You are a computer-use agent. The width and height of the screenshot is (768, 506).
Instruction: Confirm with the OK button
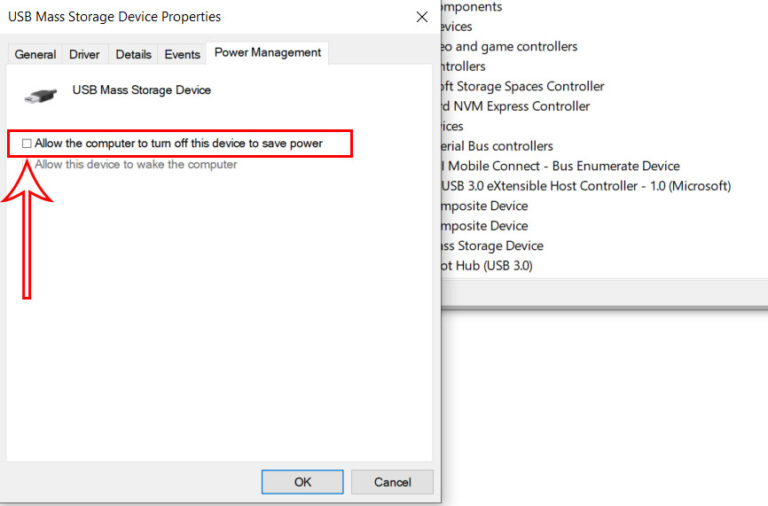(302, 482)
